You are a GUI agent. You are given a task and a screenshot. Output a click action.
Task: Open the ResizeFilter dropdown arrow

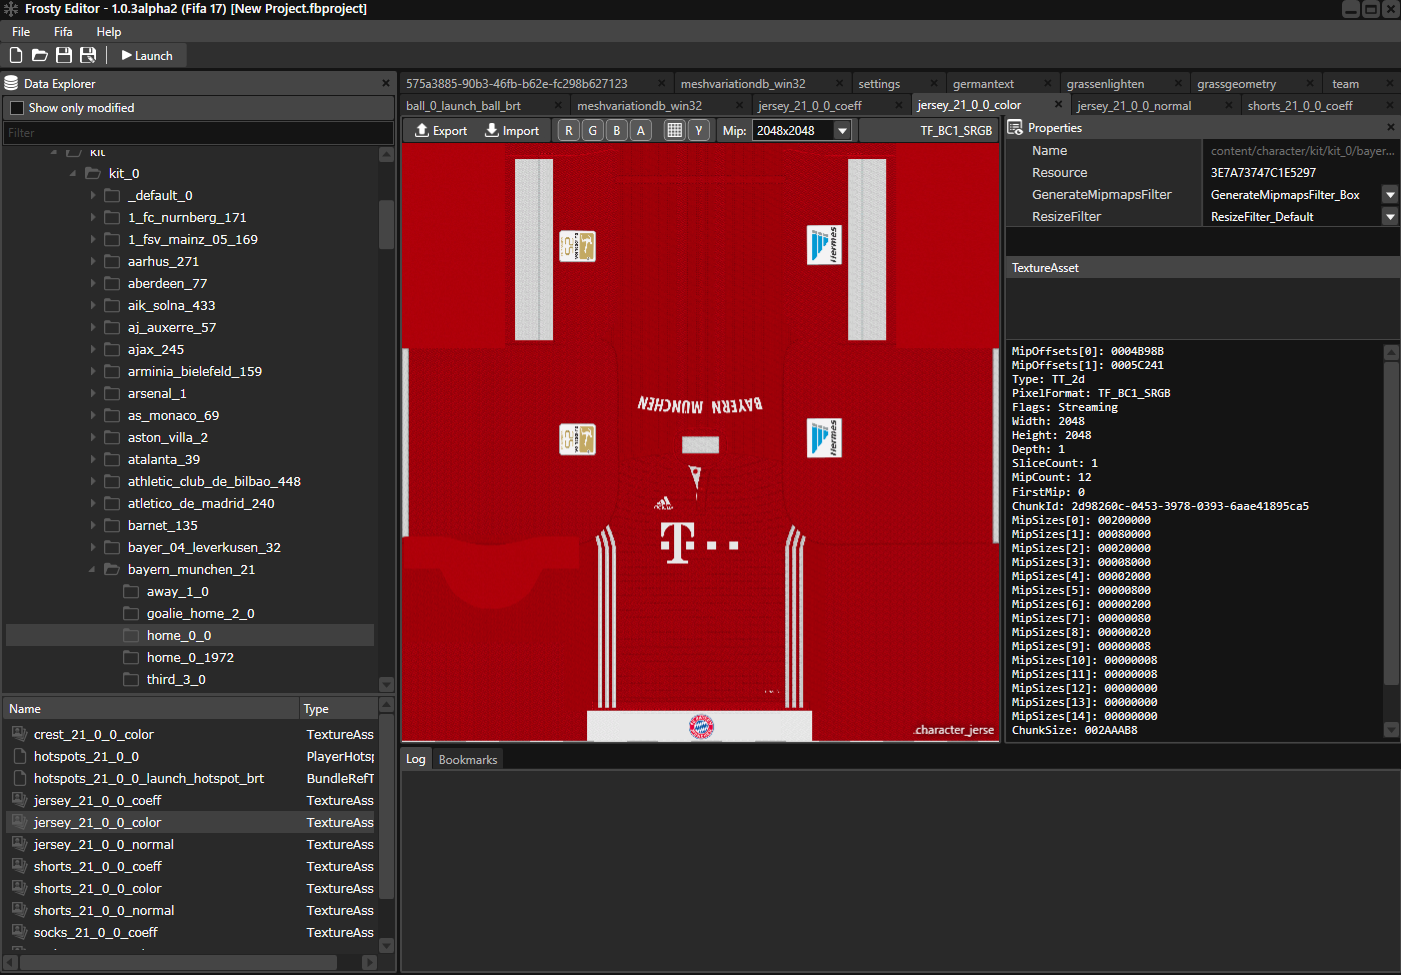coord(1390,216)
